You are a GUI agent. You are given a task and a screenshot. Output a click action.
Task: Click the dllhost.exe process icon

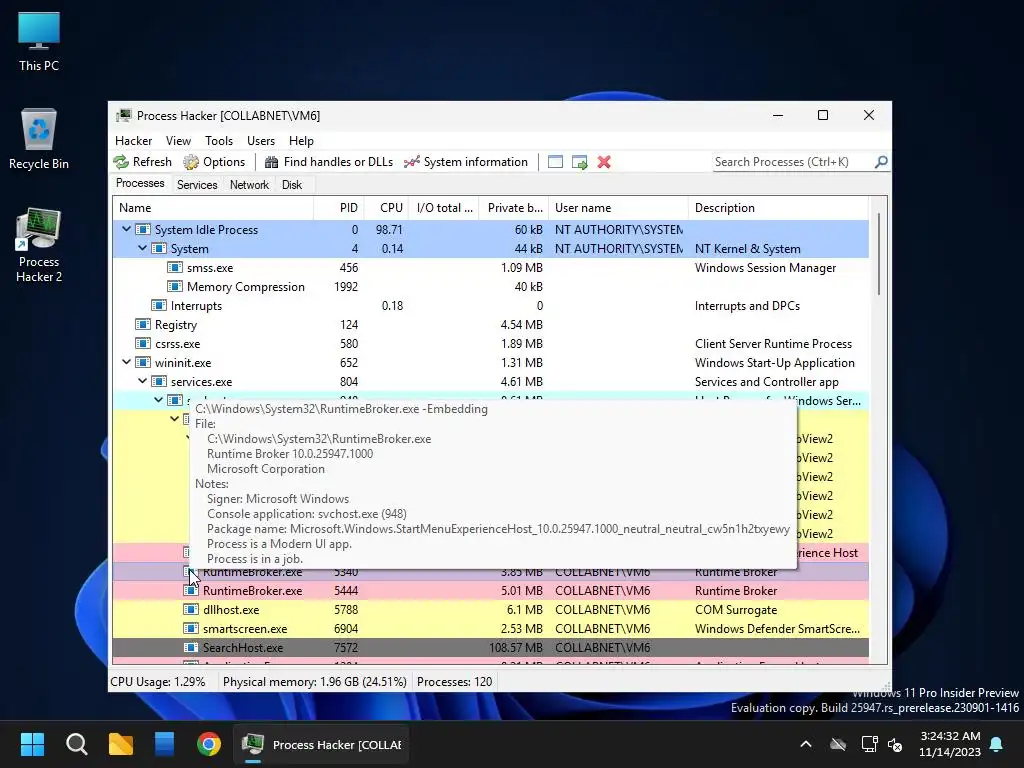tap(191, 609)
